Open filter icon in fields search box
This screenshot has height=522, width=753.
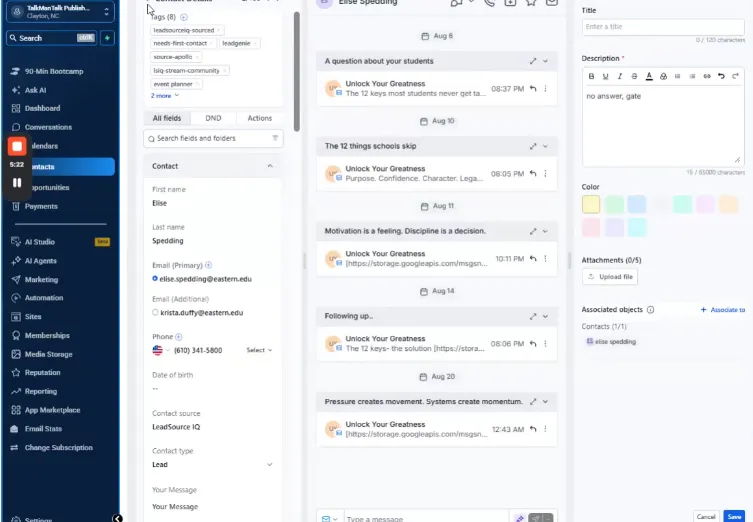pyautogui.click(x=275, y=138)
